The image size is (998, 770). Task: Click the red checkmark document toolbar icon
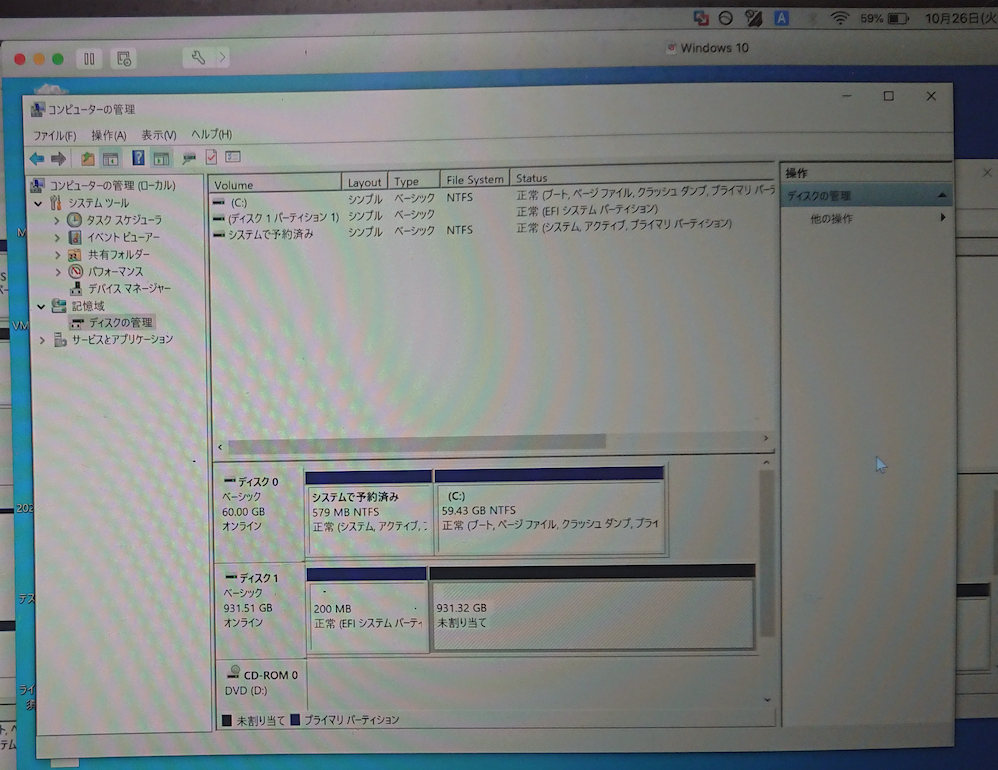pos(211,157)
